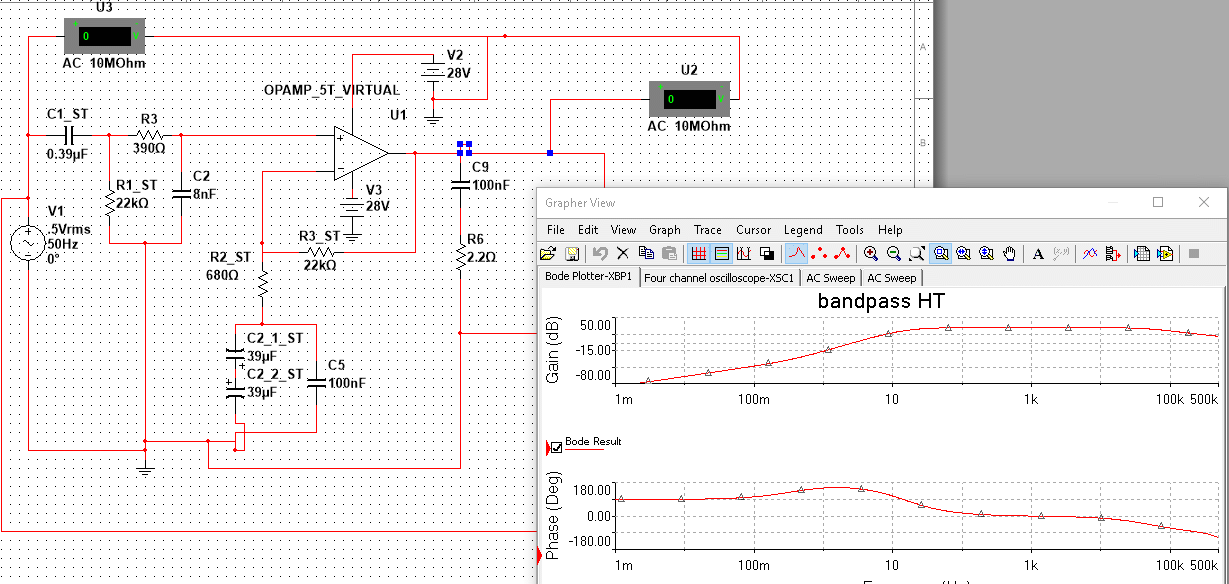Viewport: 1229px width, 584px height.
Task: Select the V1 AC voltage source symbol
Action: click(27, 243)
